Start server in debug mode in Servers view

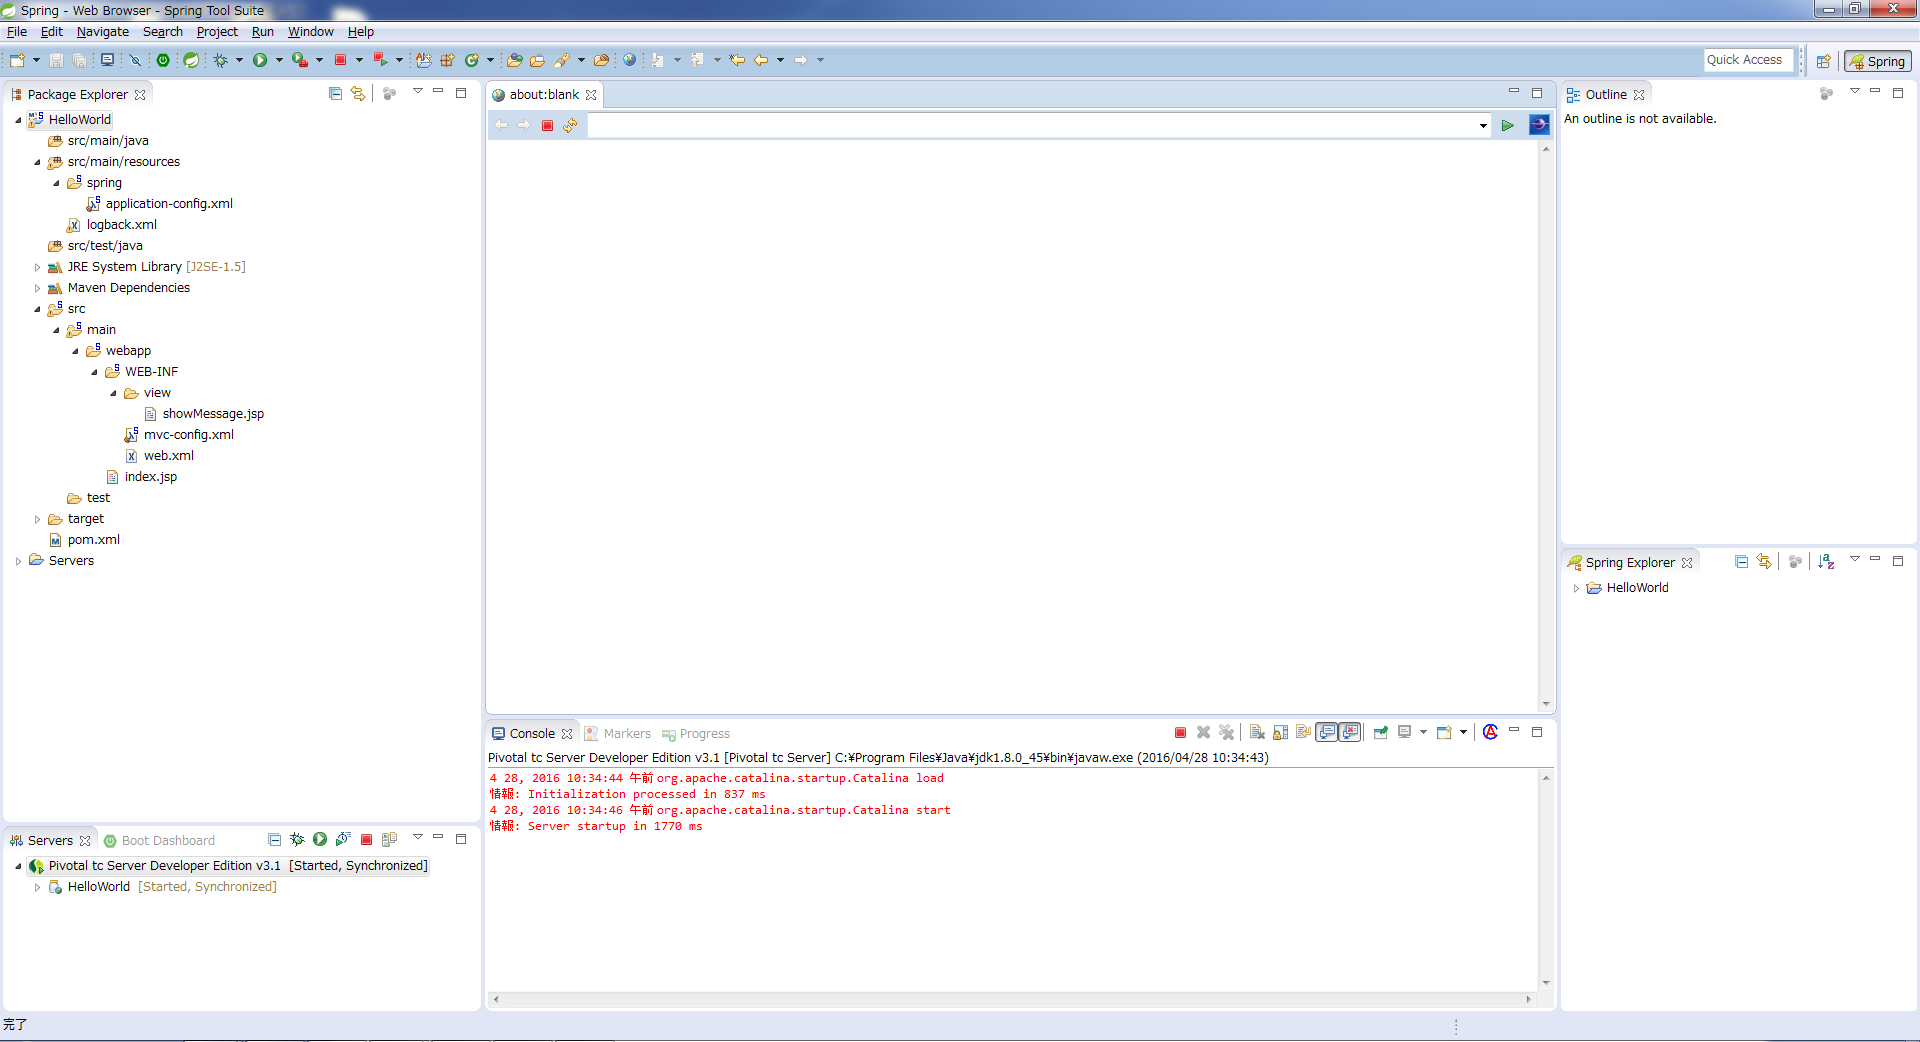297,840
